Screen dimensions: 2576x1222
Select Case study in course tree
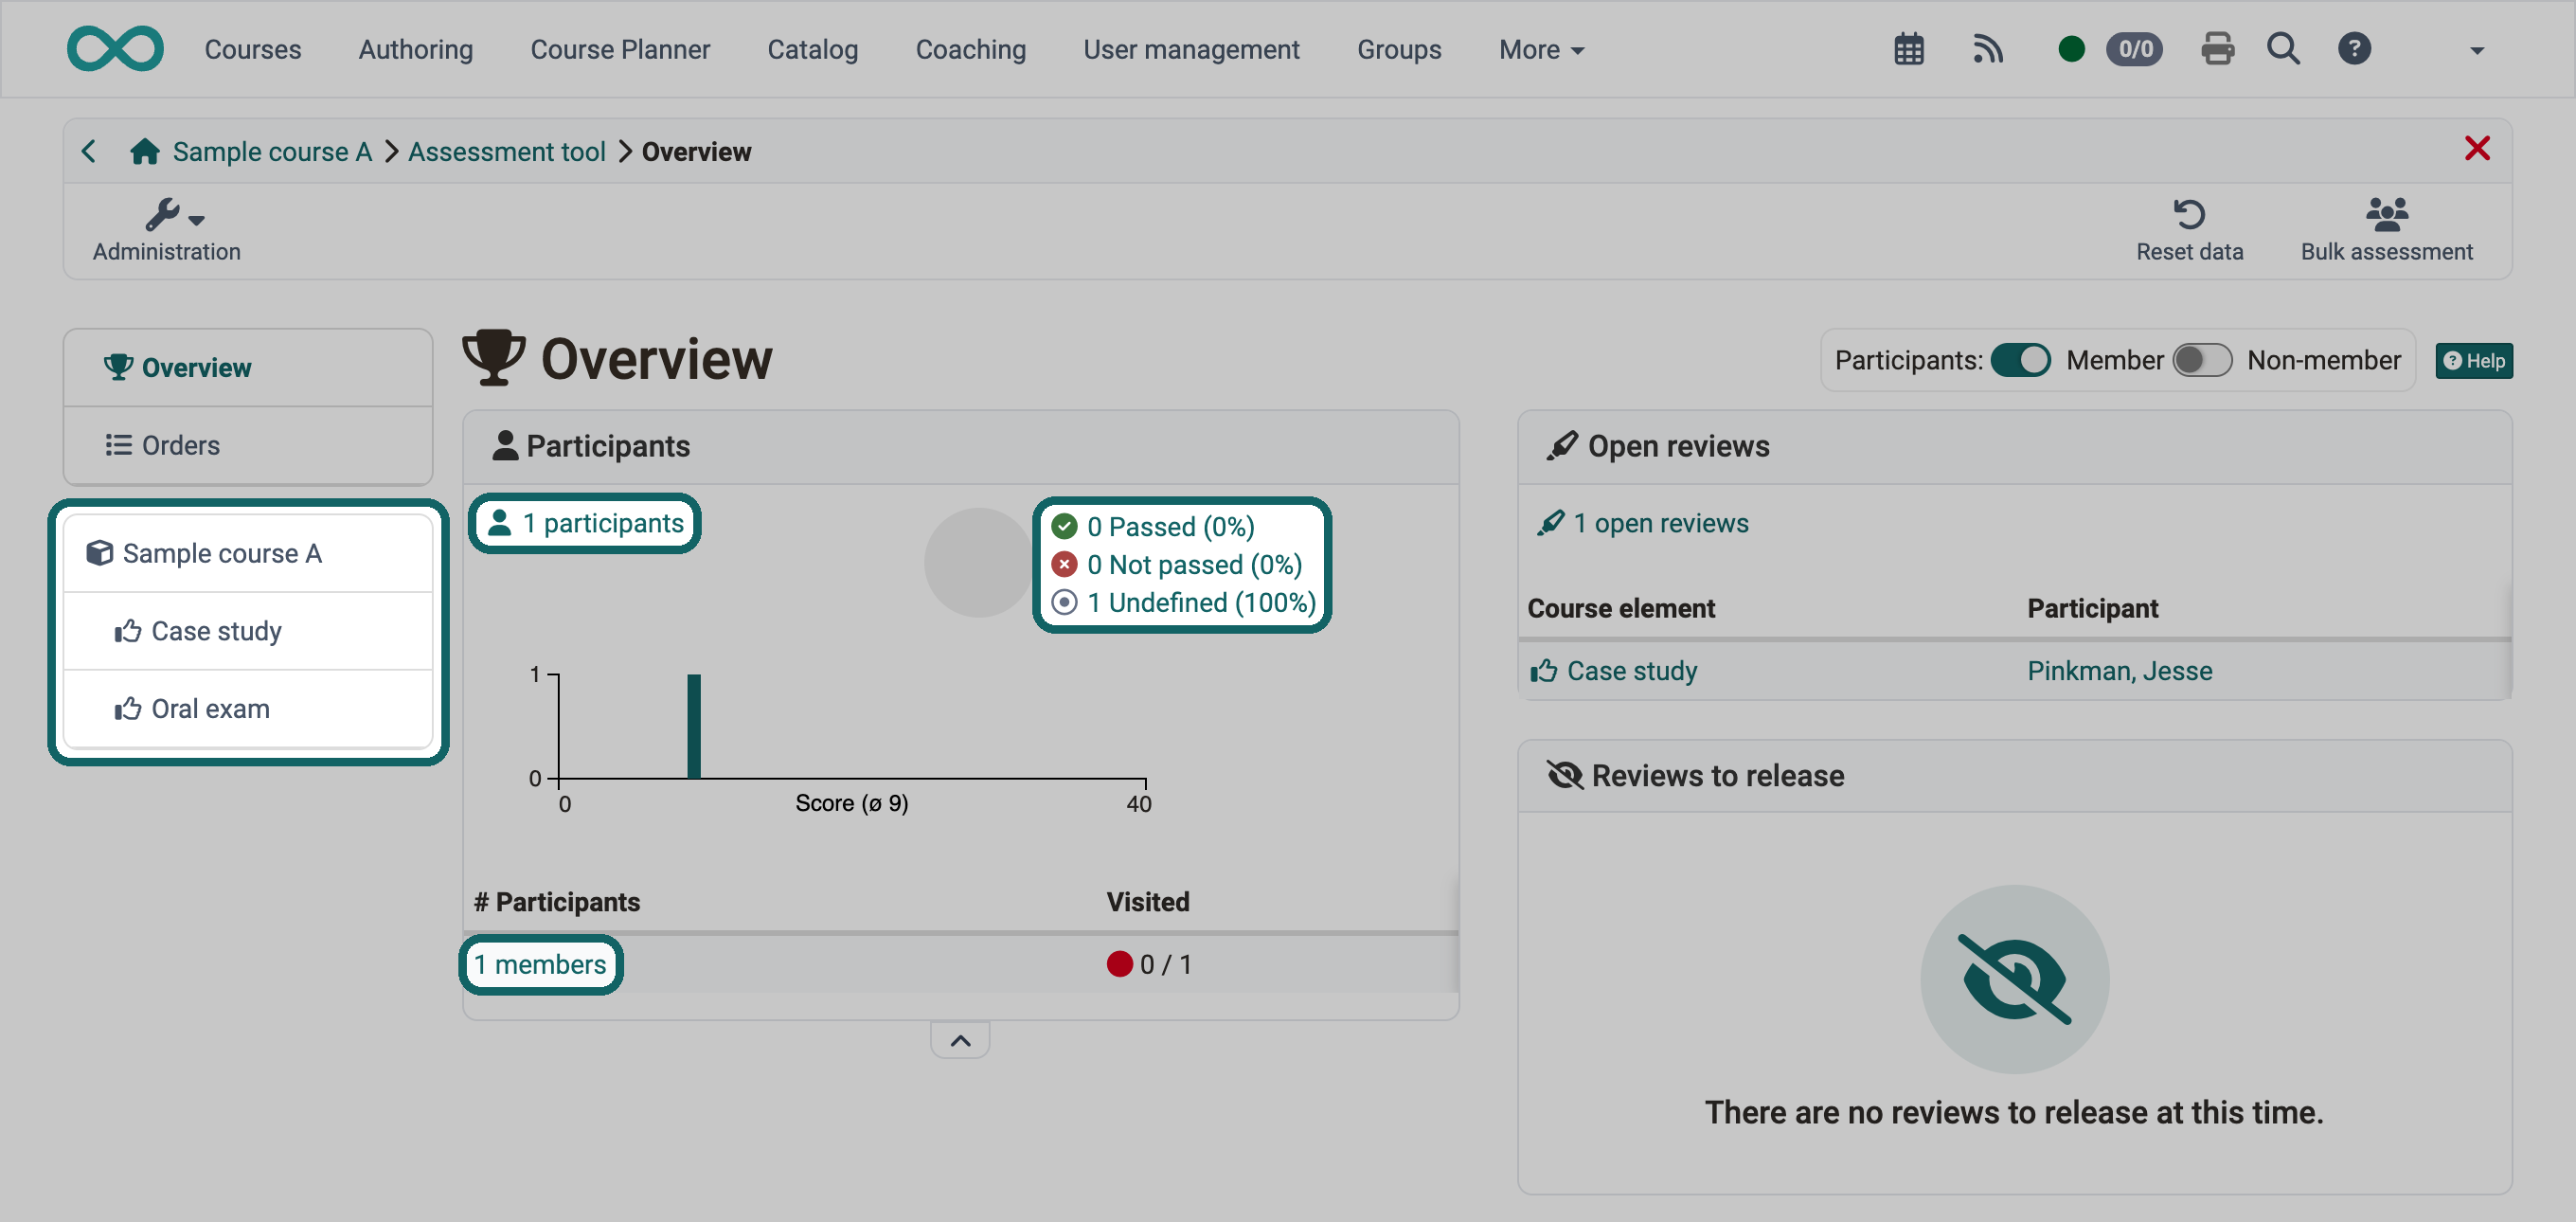coord(248,631)
